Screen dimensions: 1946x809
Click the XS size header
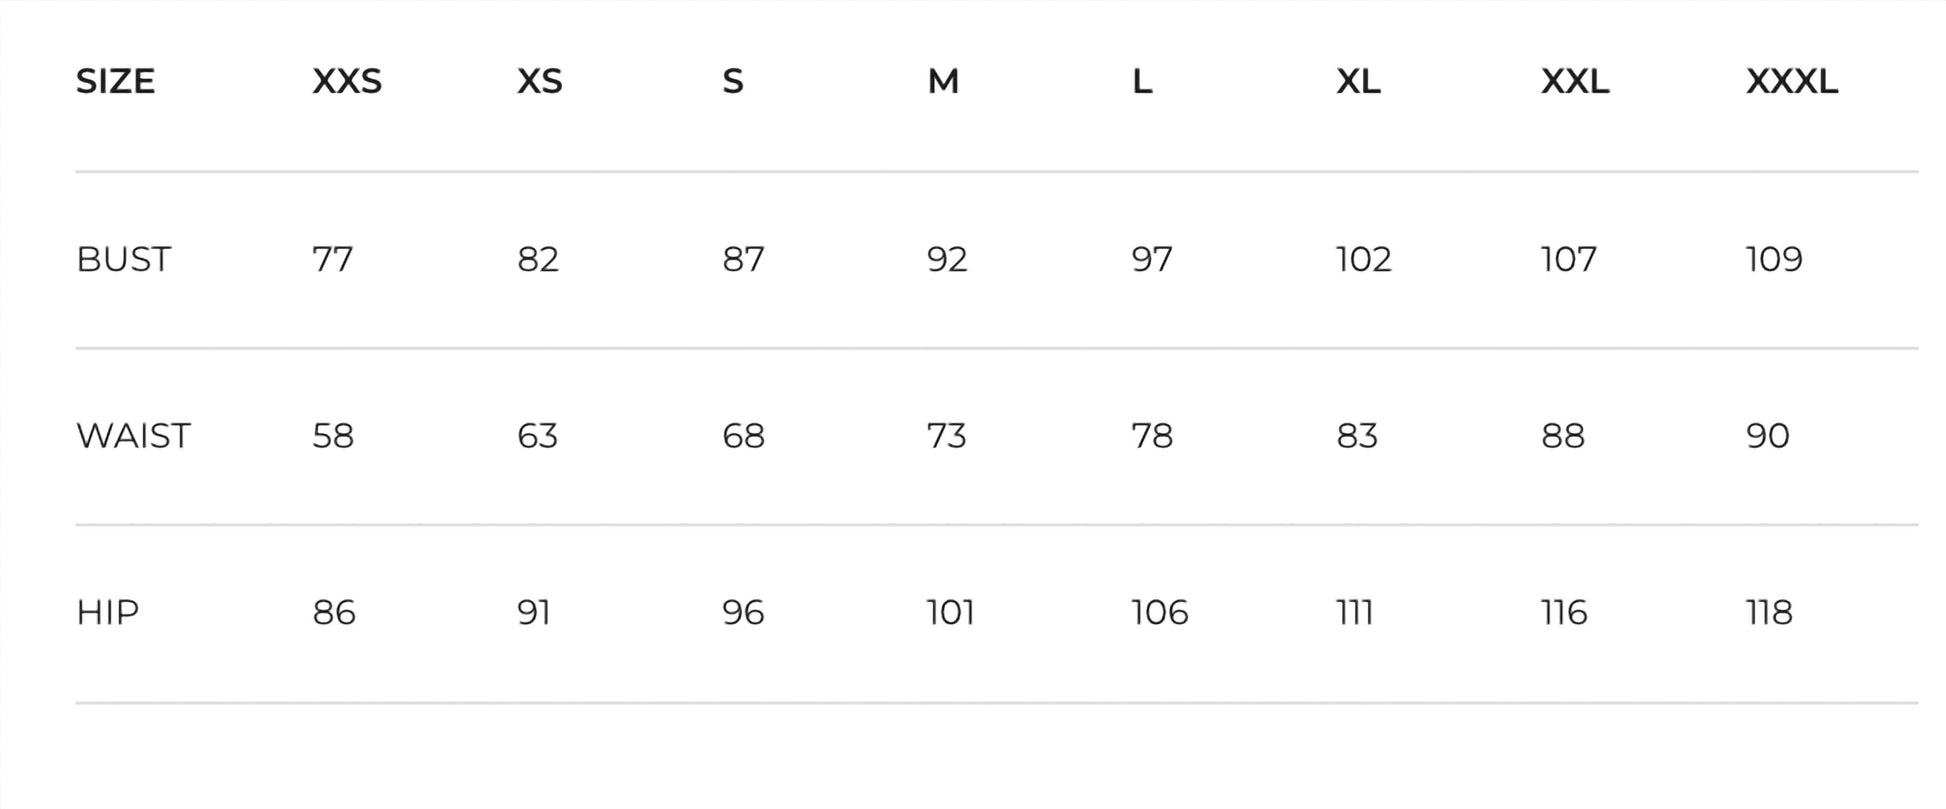tap(539, 81)
